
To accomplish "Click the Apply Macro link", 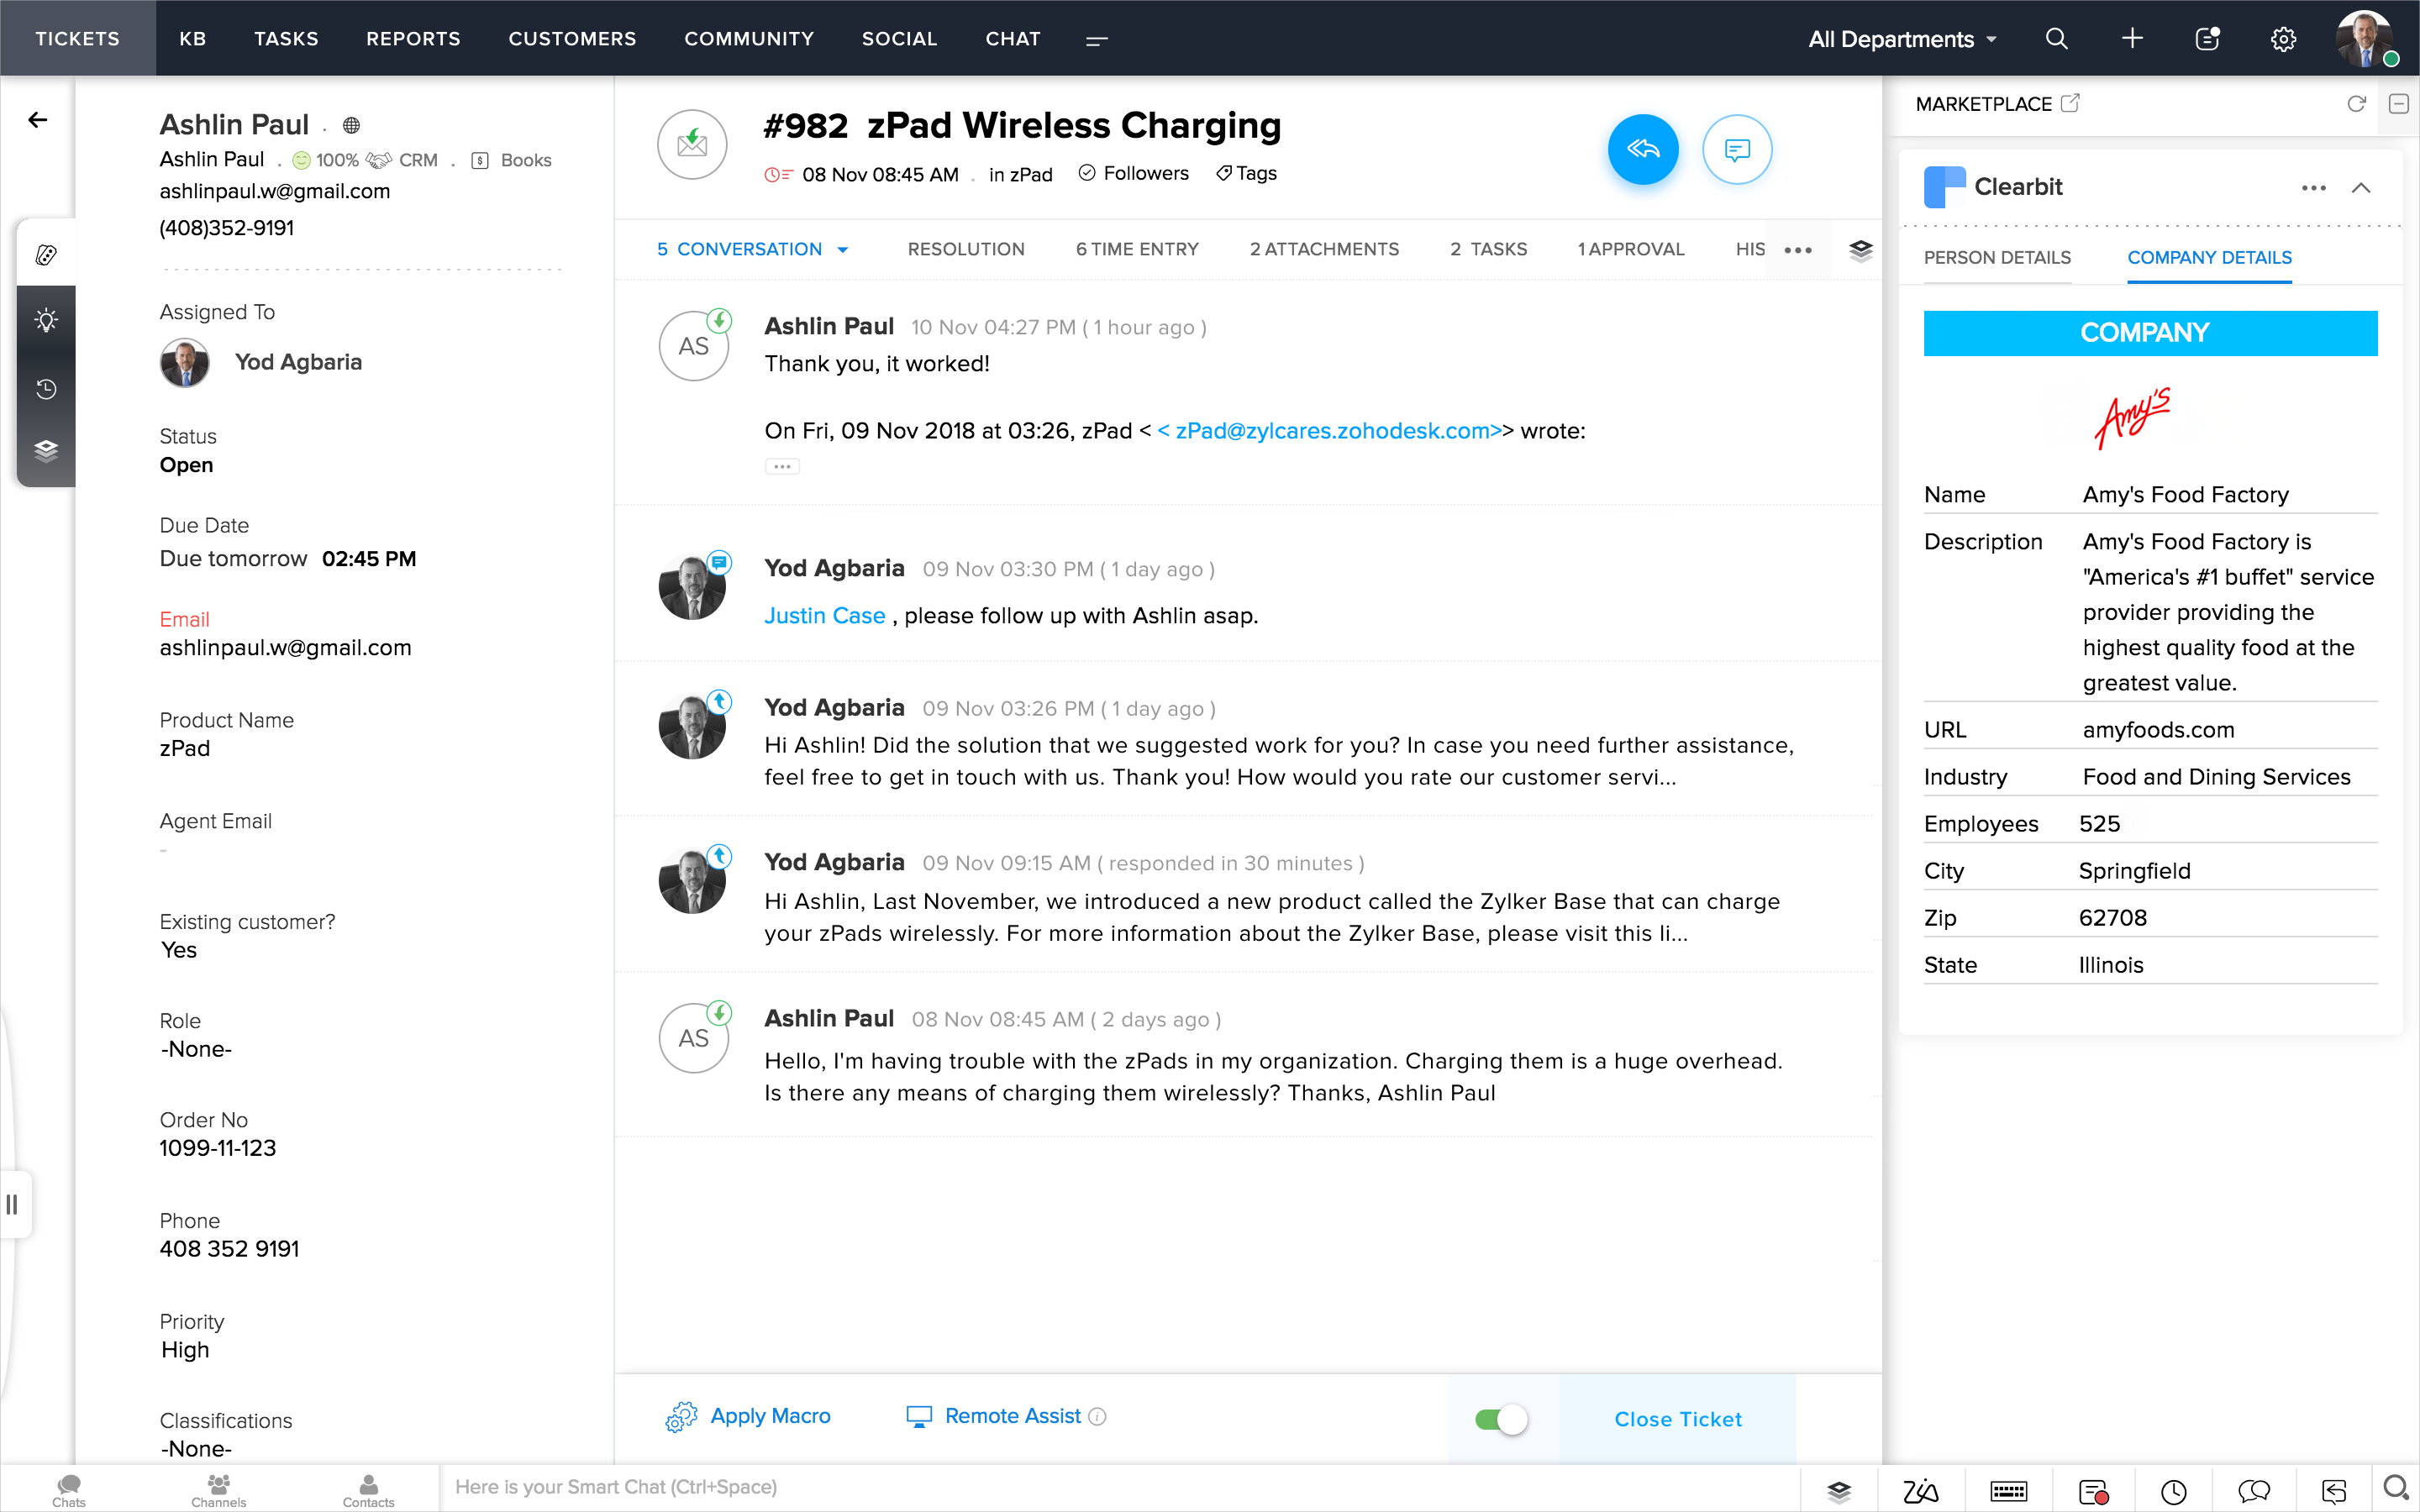I will click(769, 1416).
